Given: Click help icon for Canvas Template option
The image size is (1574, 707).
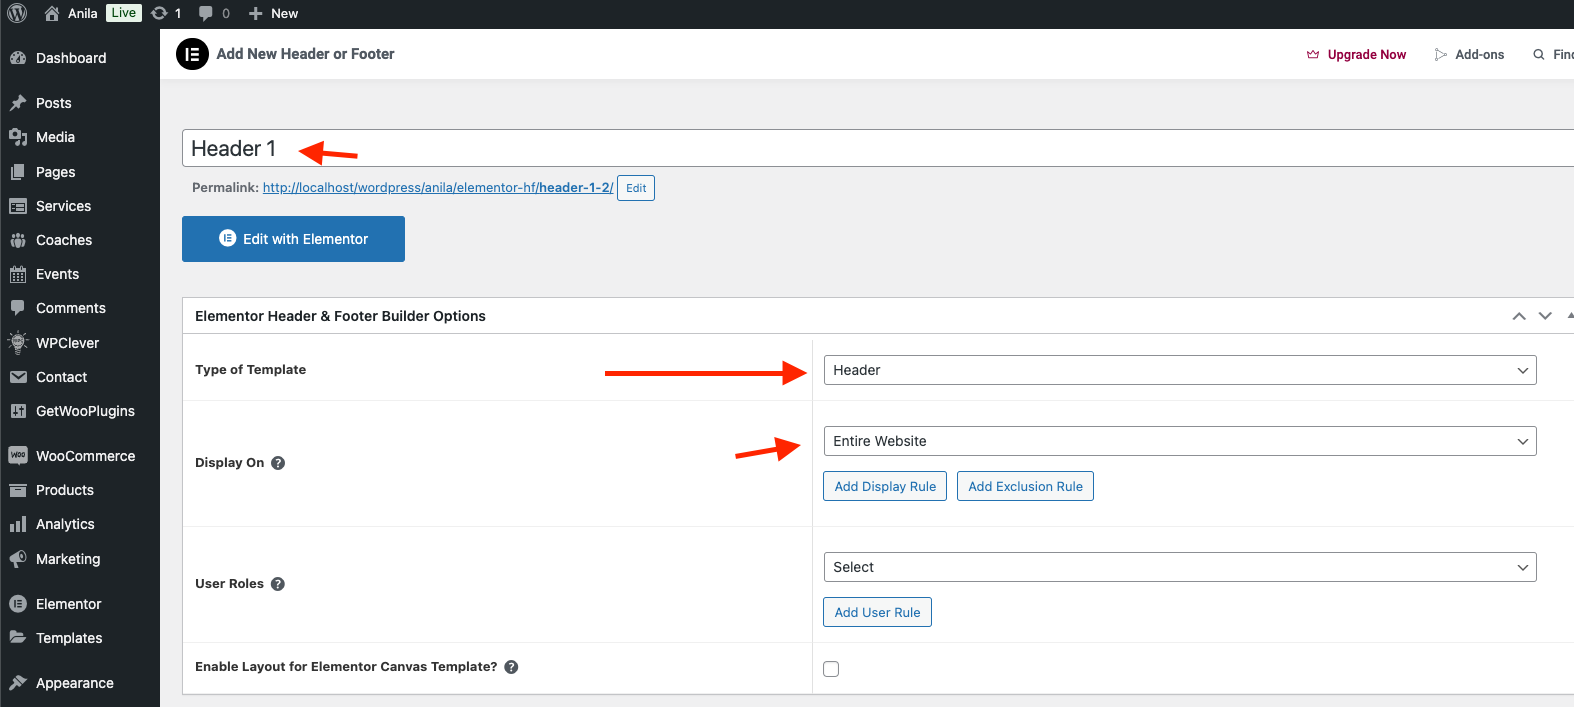Looking at the screenshot, I should [511, 667].
